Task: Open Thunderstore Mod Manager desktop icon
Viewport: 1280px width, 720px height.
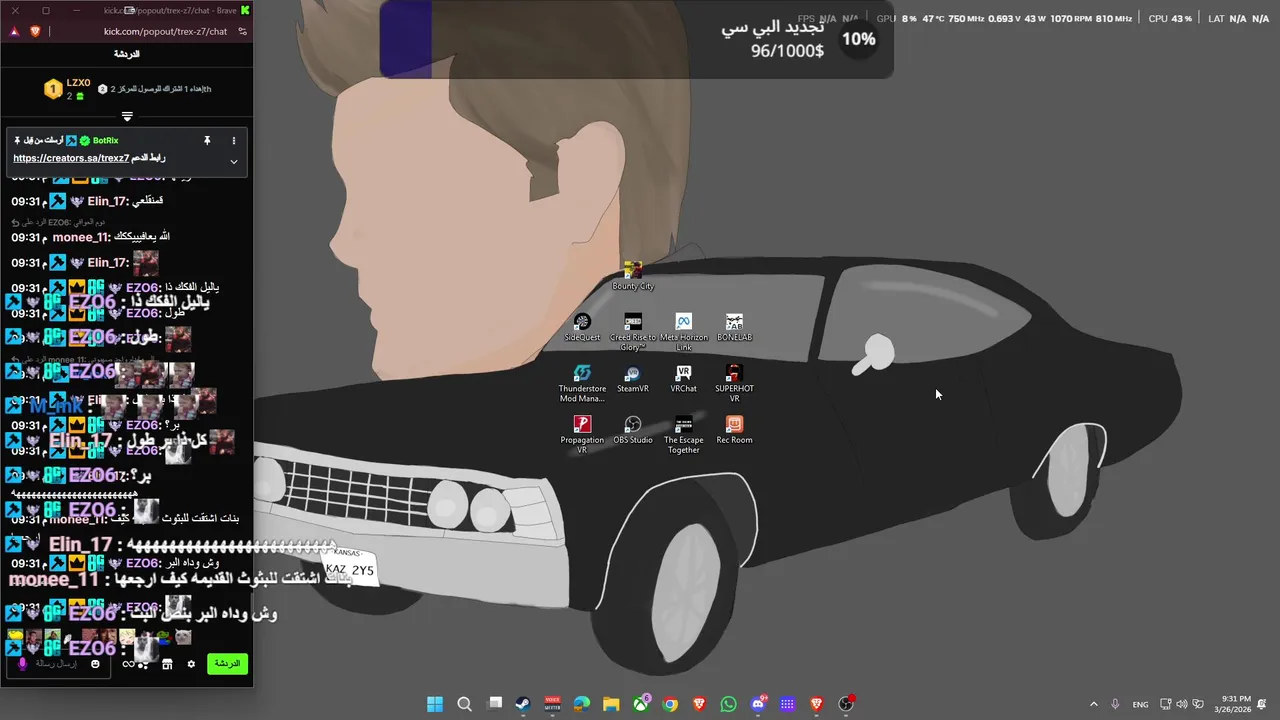Action: (x=582, y=384)
